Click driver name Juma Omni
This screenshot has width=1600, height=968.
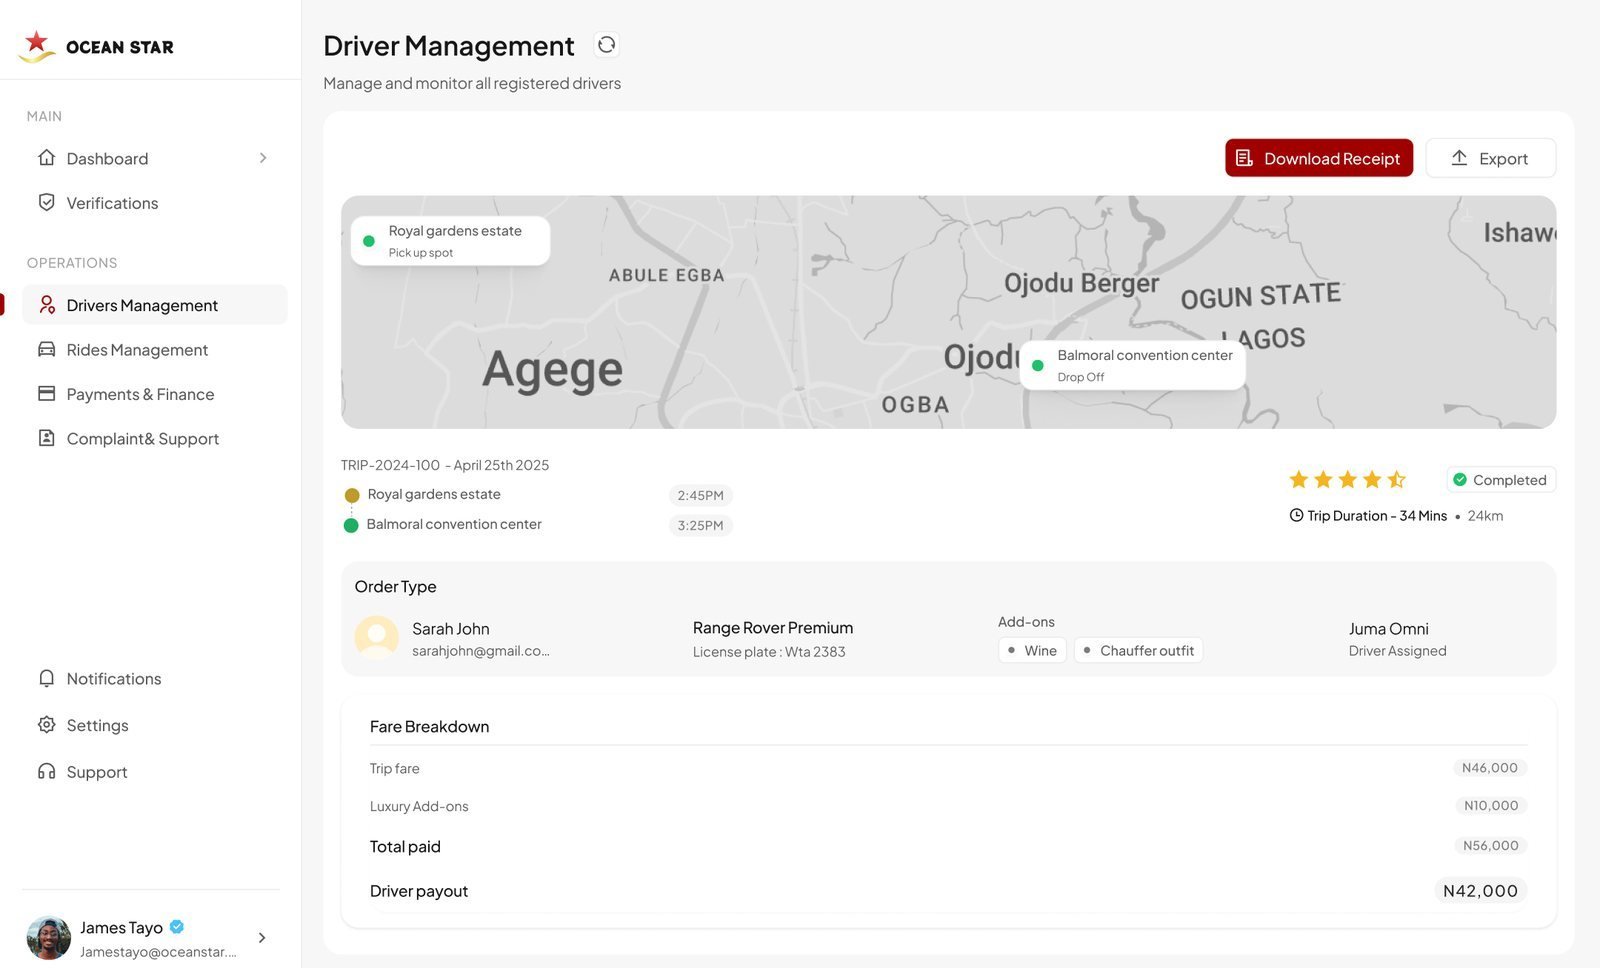coord(1388,628)
